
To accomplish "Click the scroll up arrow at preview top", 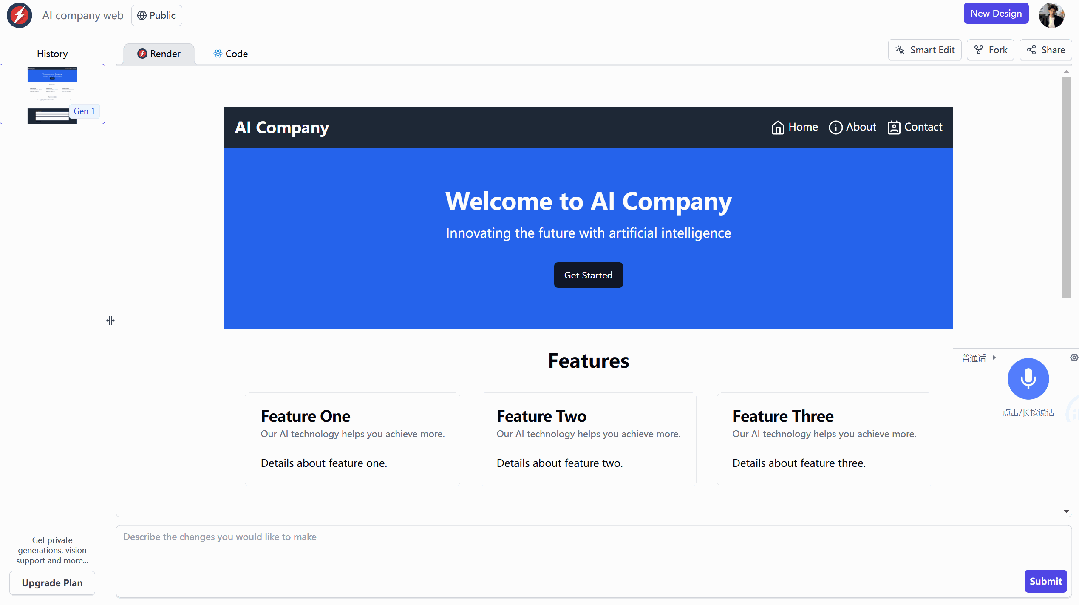I will pyautogui.click(x=1067, y=72).
